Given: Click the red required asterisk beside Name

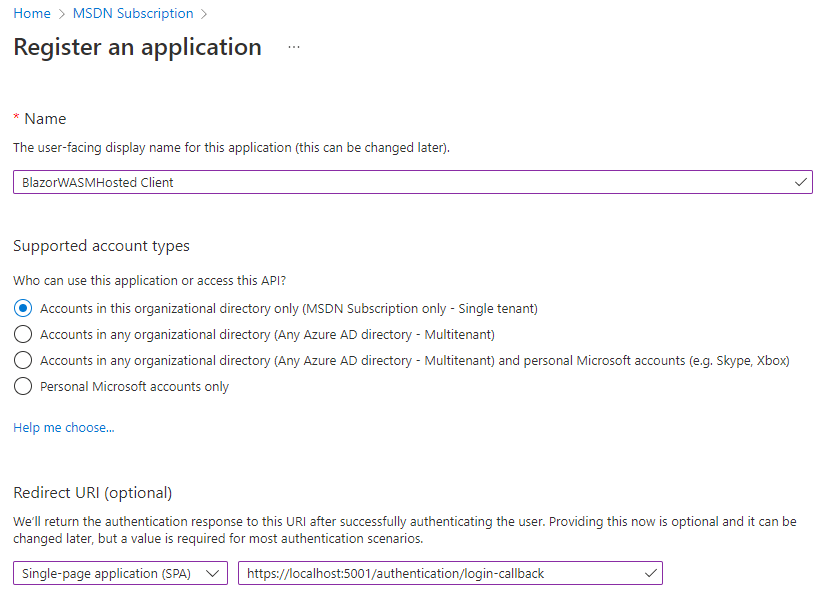Looking at the screenshot, I should [16, 119].
